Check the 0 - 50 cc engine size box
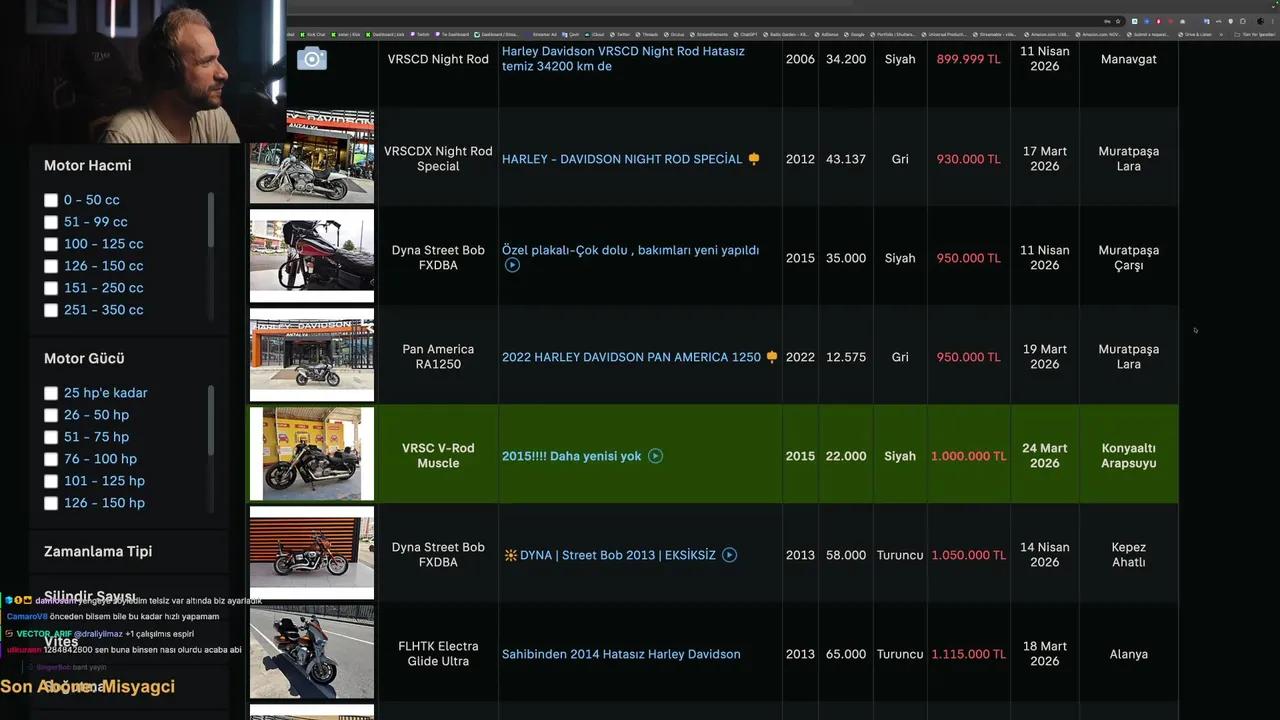 point(51,200)
